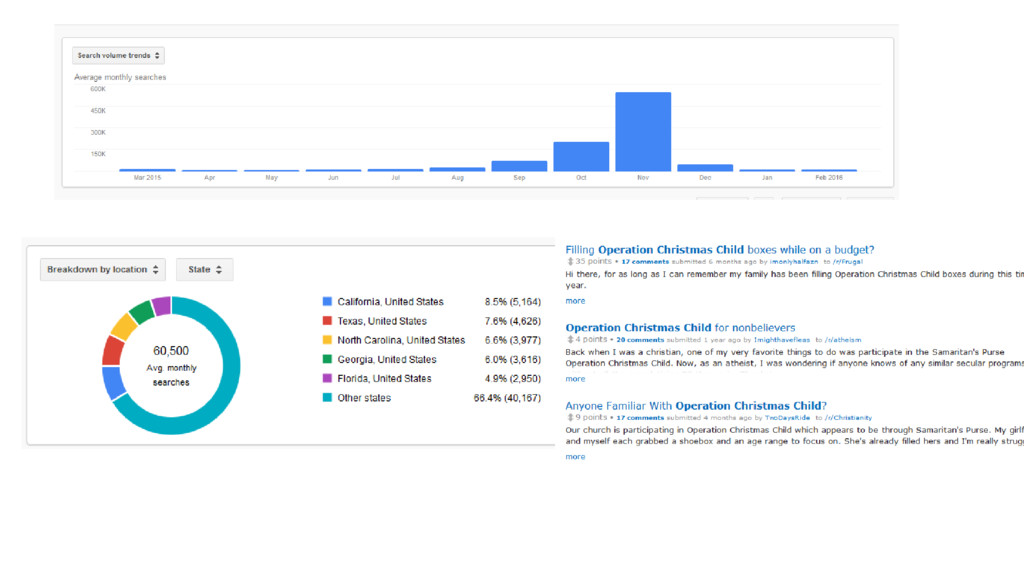
Task: Click the 'Florida, United States' label
Action: (x=384, y=378)
